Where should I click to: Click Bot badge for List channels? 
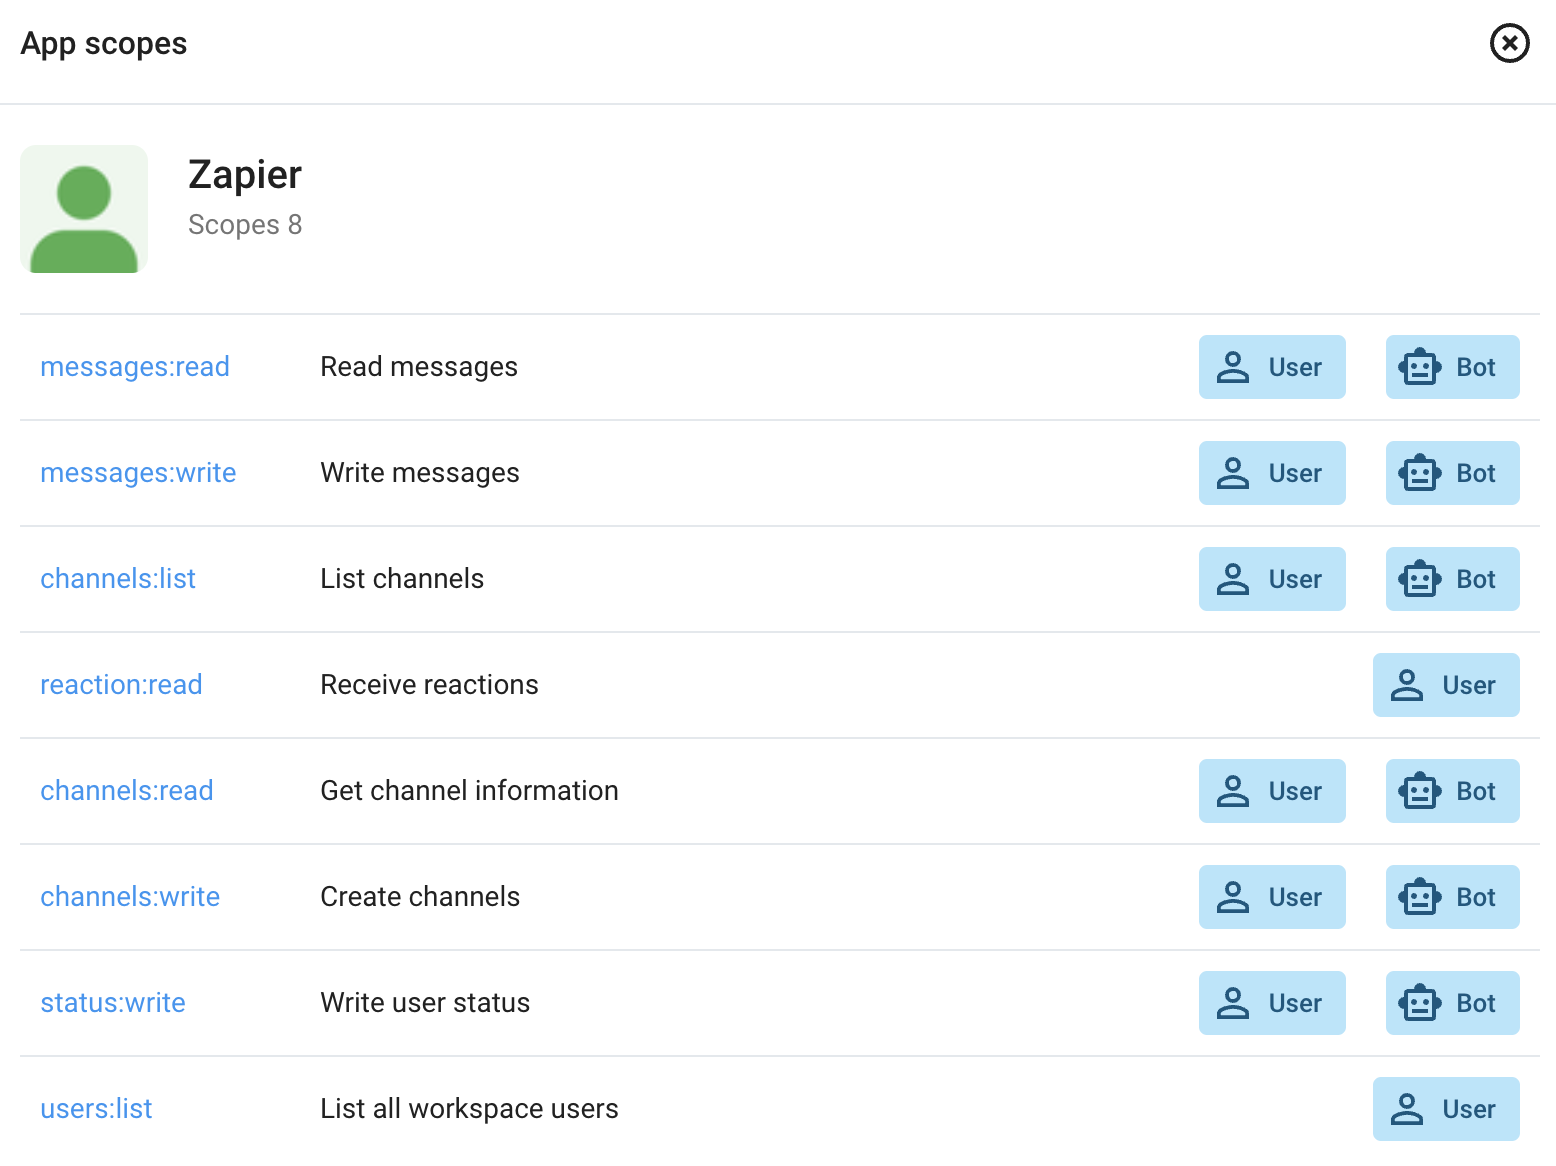(x=1452, y=579)
